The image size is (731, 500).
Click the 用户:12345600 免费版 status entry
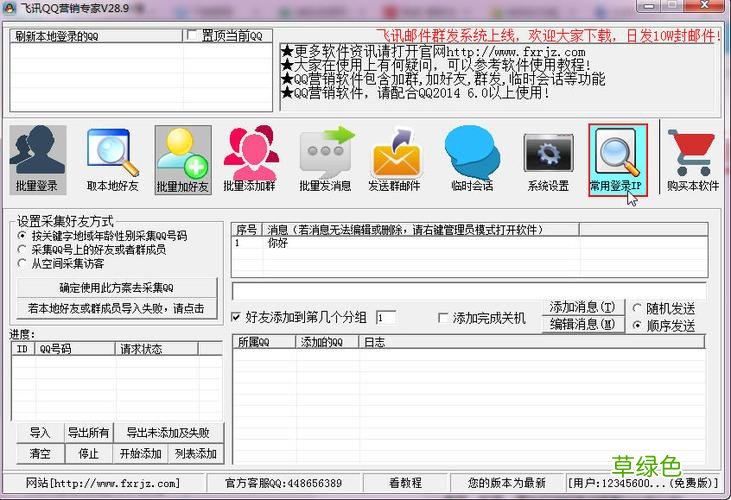(x=644, y=483)
